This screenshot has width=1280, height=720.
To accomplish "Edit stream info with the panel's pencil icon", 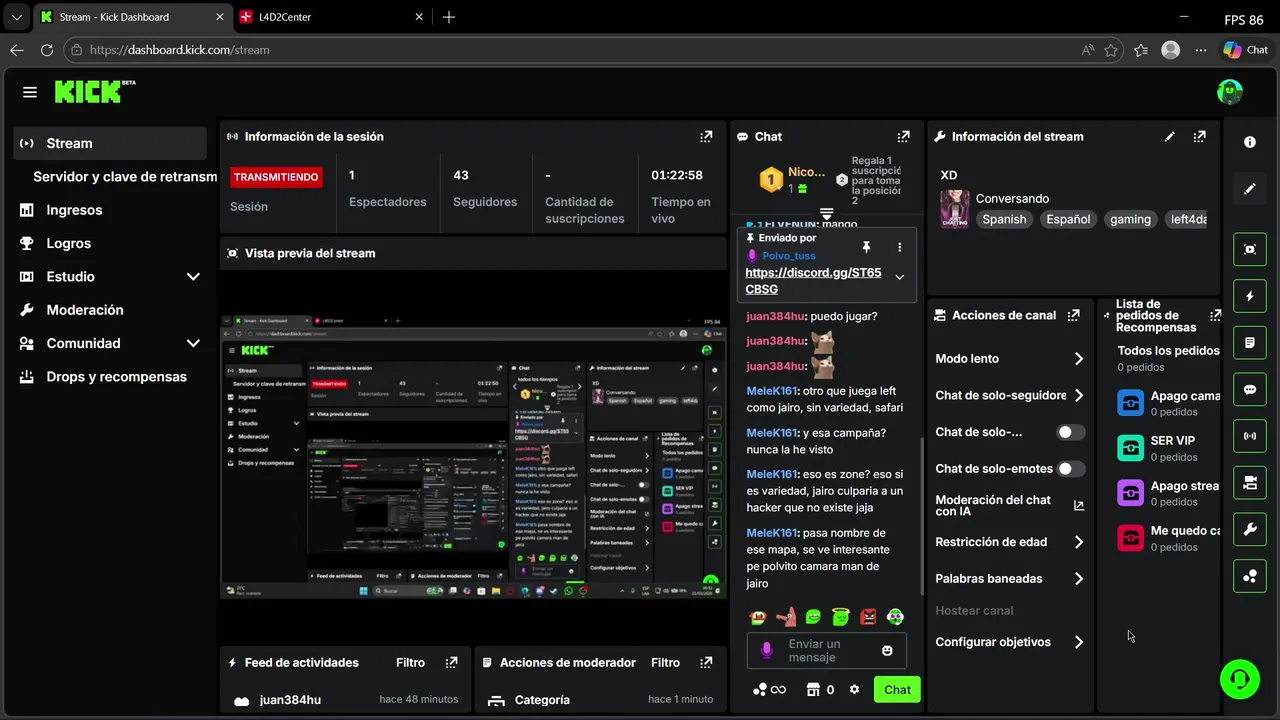I will [x=1170, y=137].
